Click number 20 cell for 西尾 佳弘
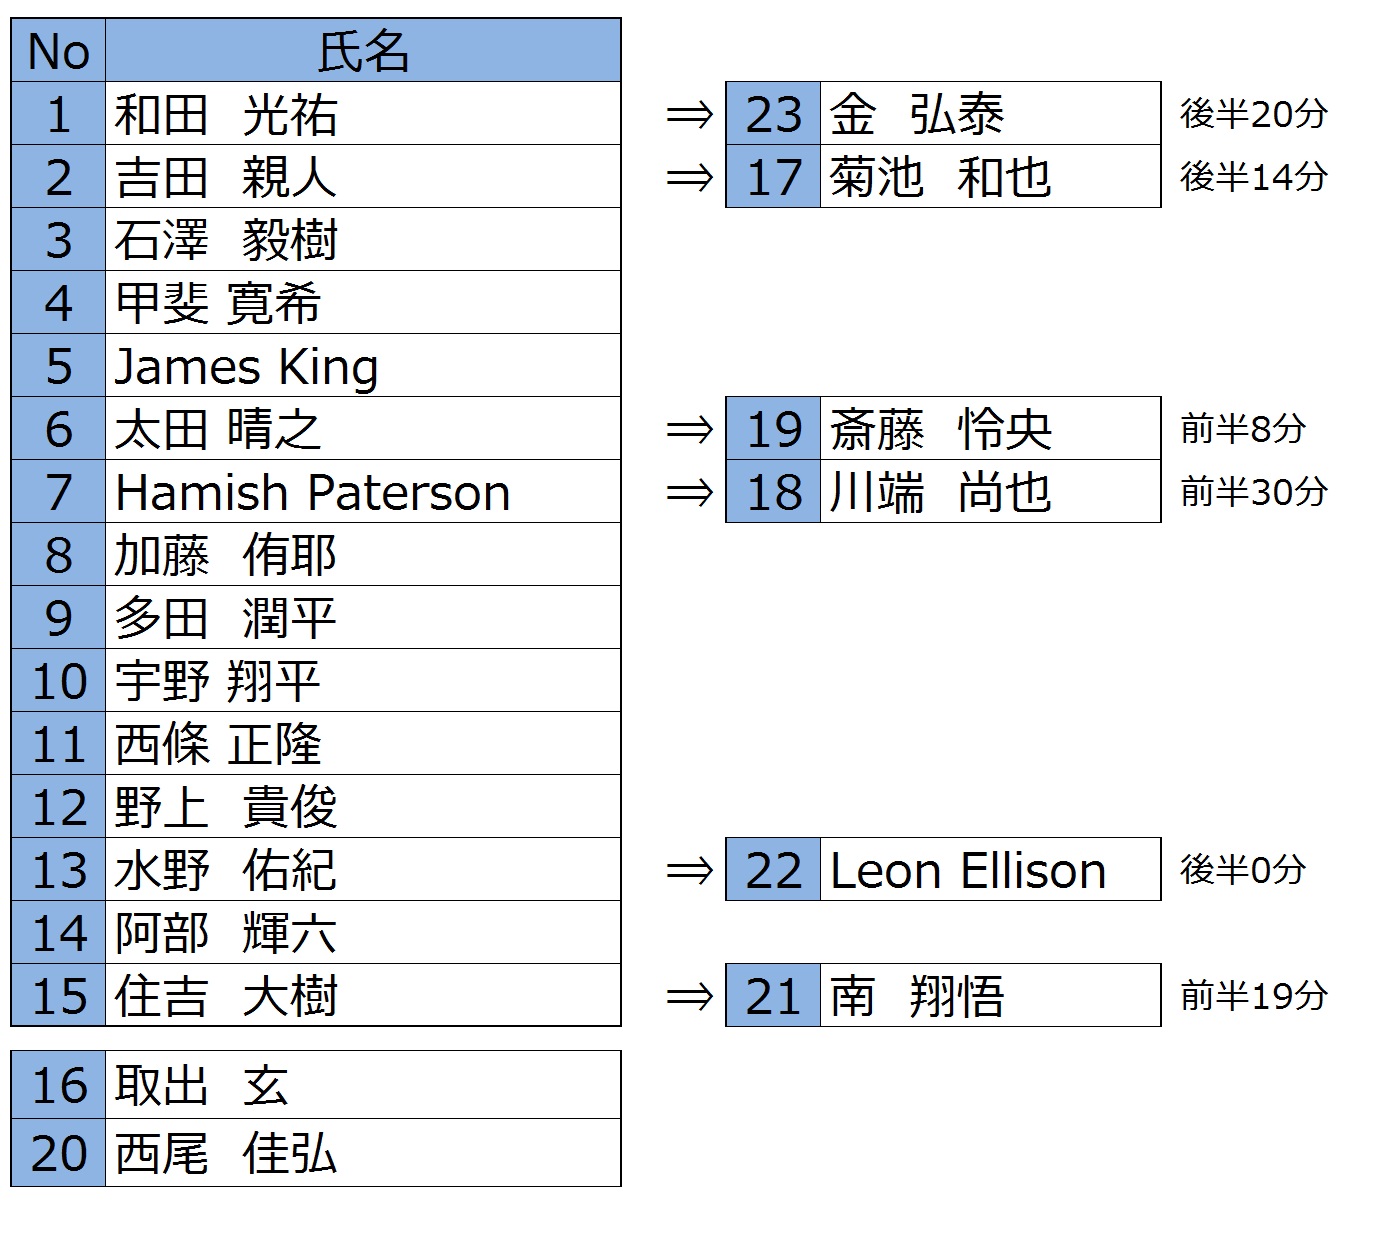 pos(58,1153)
